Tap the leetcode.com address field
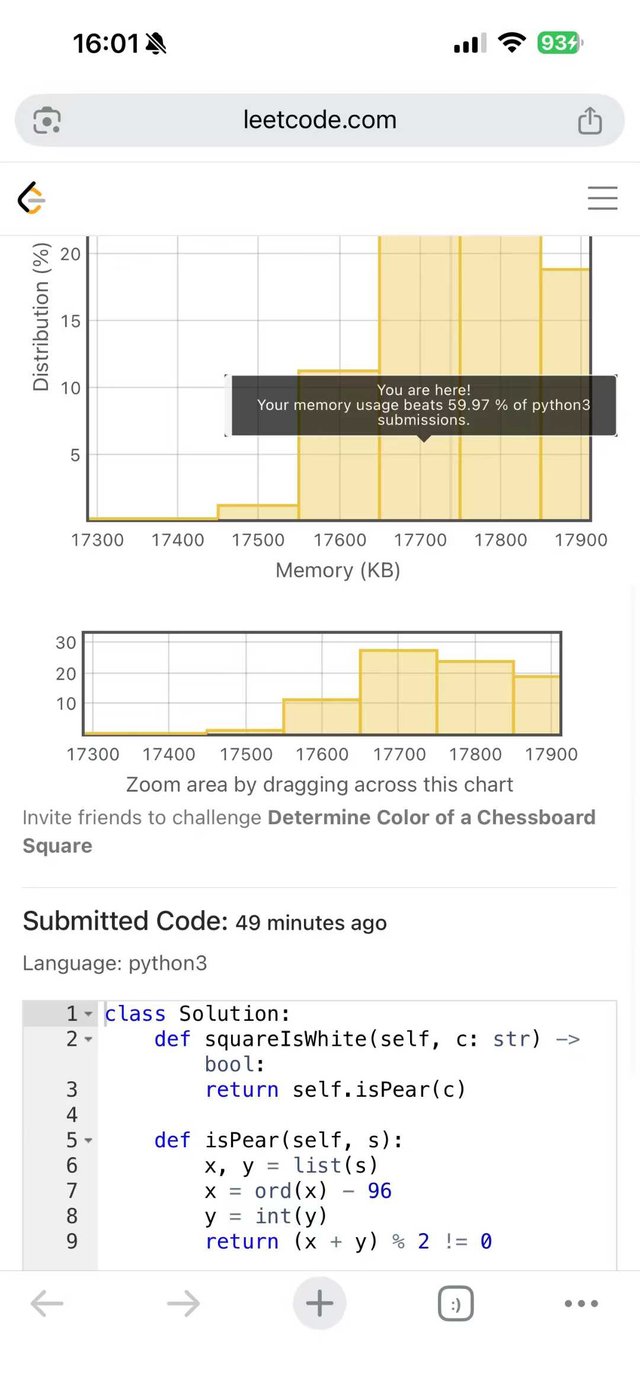 (319, 121)
